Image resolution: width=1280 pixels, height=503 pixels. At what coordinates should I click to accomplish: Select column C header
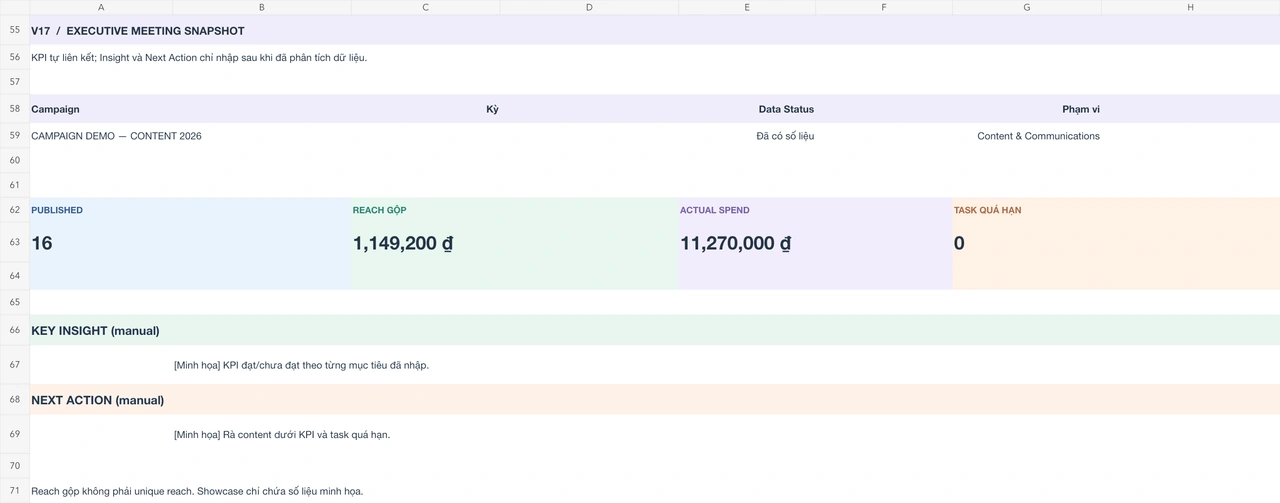(x=426, y=7)
